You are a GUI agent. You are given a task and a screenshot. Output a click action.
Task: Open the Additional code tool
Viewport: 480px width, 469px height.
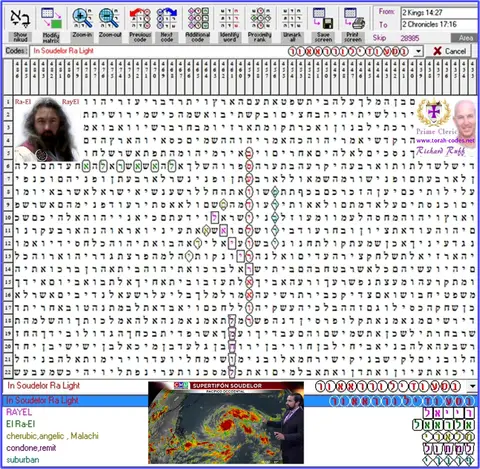[198, 25]
